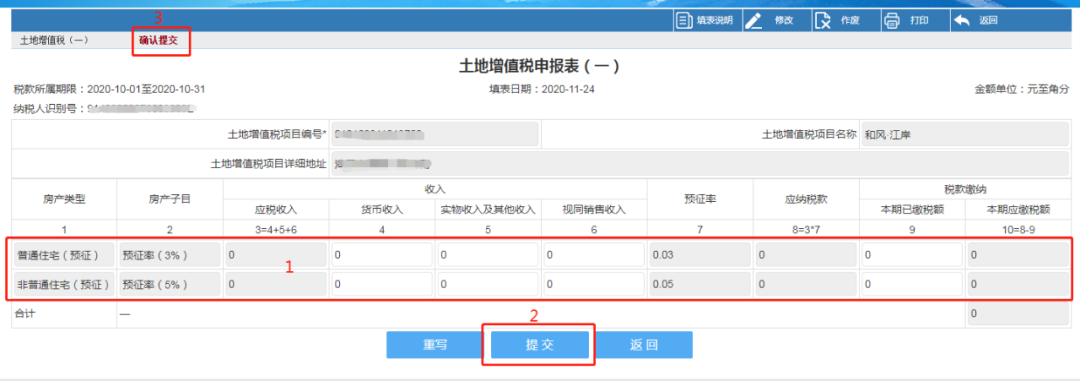This screenshot has width=1080, height=381.
Task: Click the 8=3*7 formula cell
Action: point(806,229)
